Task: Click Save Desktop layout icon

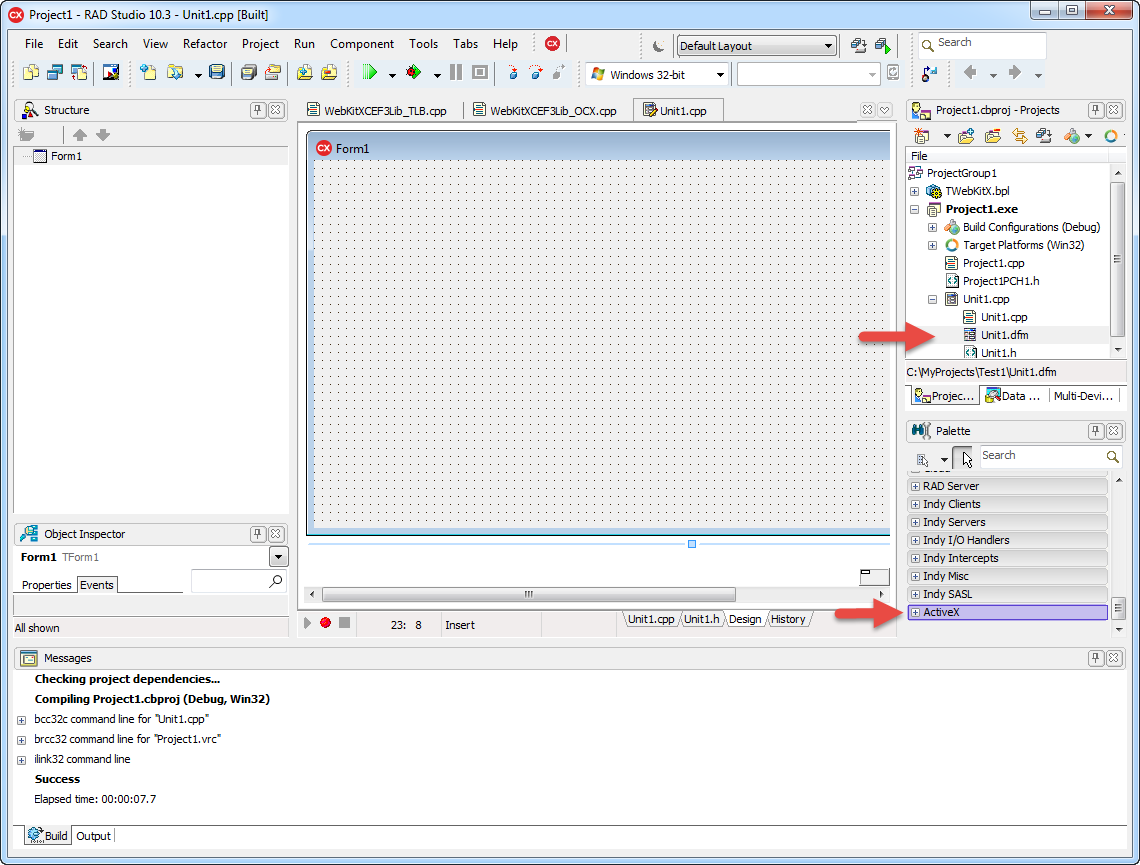Action: pos(859,46)
